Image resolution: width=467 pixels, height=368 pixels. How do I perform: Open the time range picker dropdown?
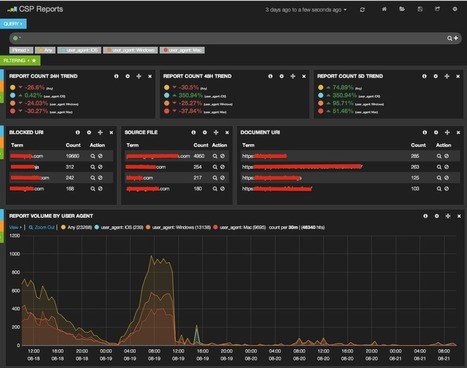click(306, 10)
